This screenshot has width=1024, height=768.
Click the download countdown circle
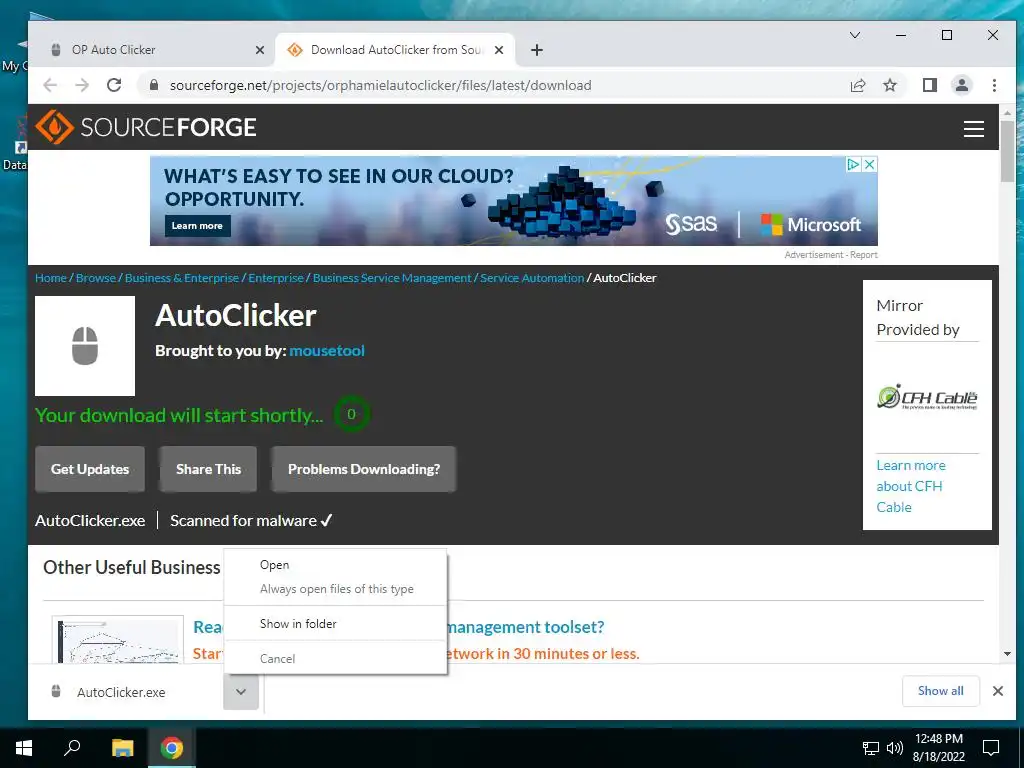(351, 414)
